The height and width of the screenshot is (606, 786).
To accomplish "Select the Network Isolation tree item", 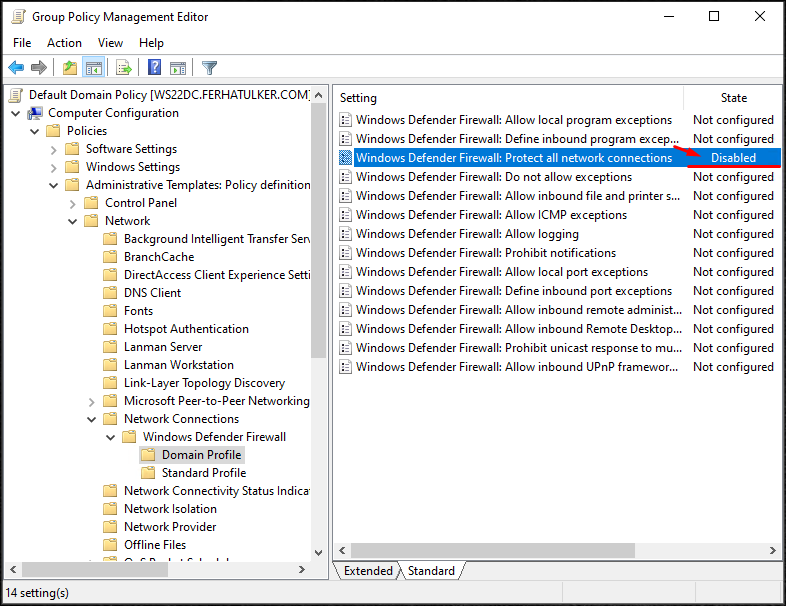I will pos(170,509).
